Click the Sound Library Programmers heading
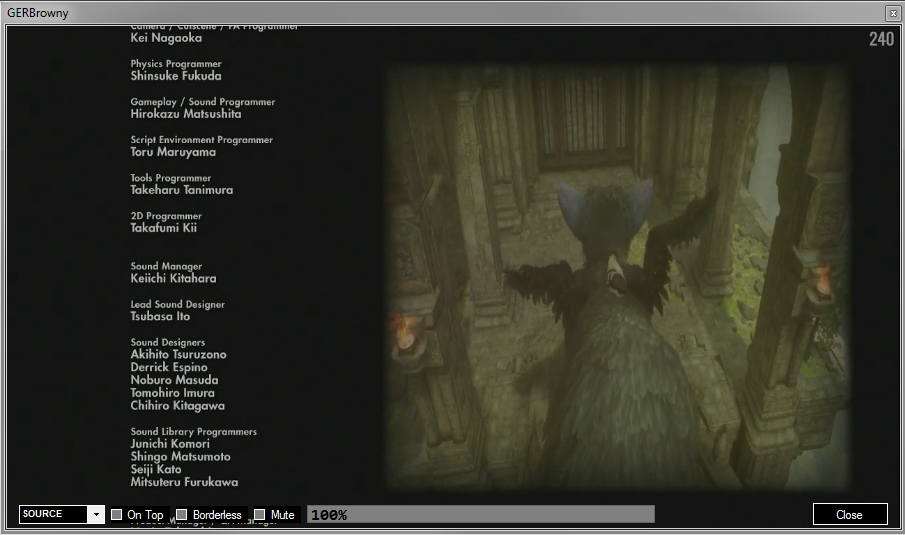The image size is (905, 535). tap(193, 432)
